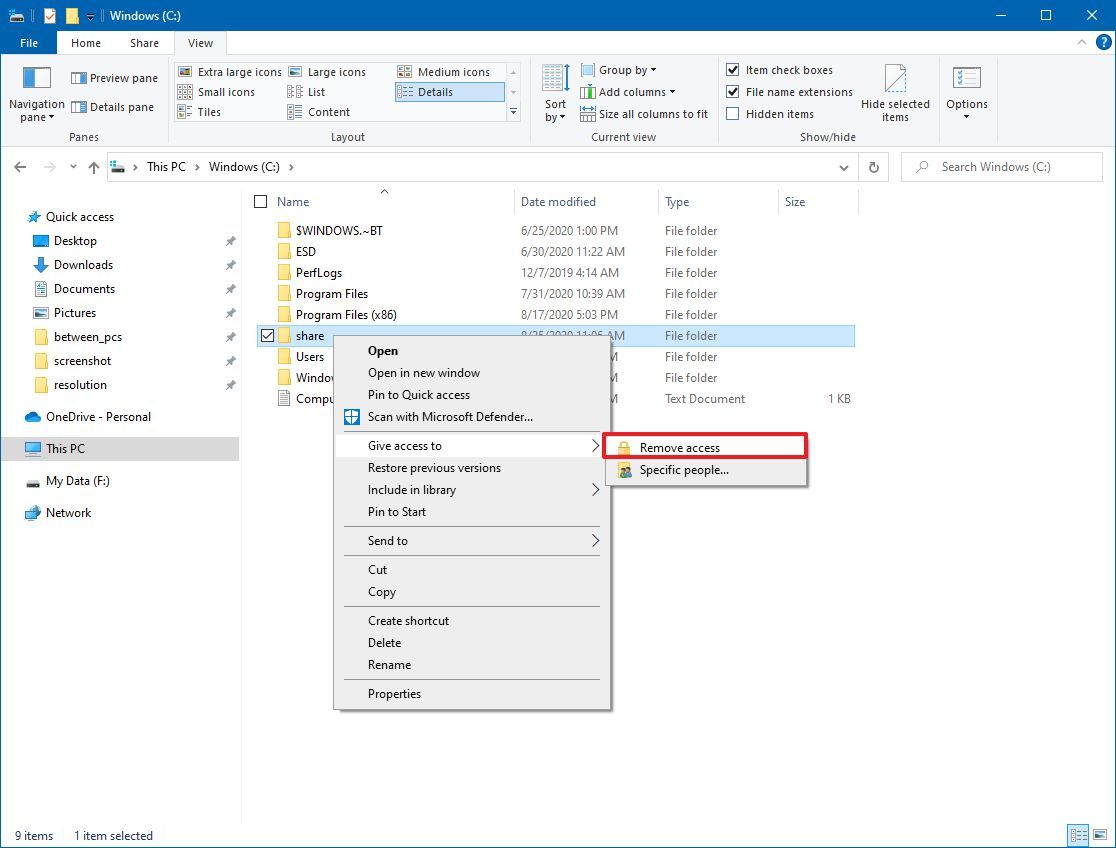Viewport: 1116px width, 848px height.
Task: Open the Sort by dropdown
Action: [x=553, y=91]
